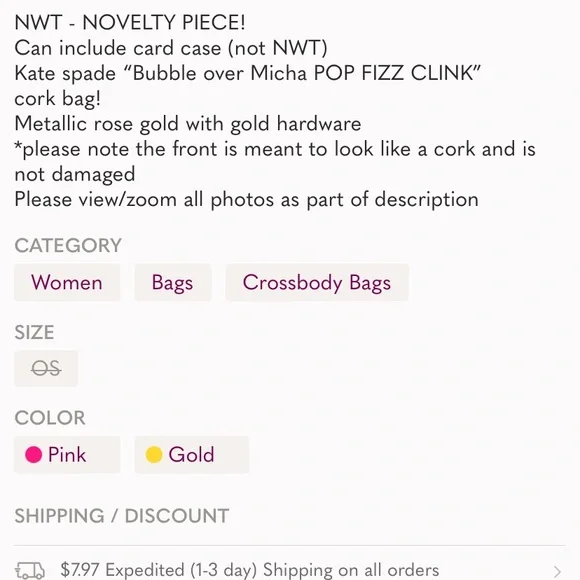This screenshot has width=580, height=580.
Task: Tap the shipping truck icon
Action: pyautogui.click(x=30, y=571)
